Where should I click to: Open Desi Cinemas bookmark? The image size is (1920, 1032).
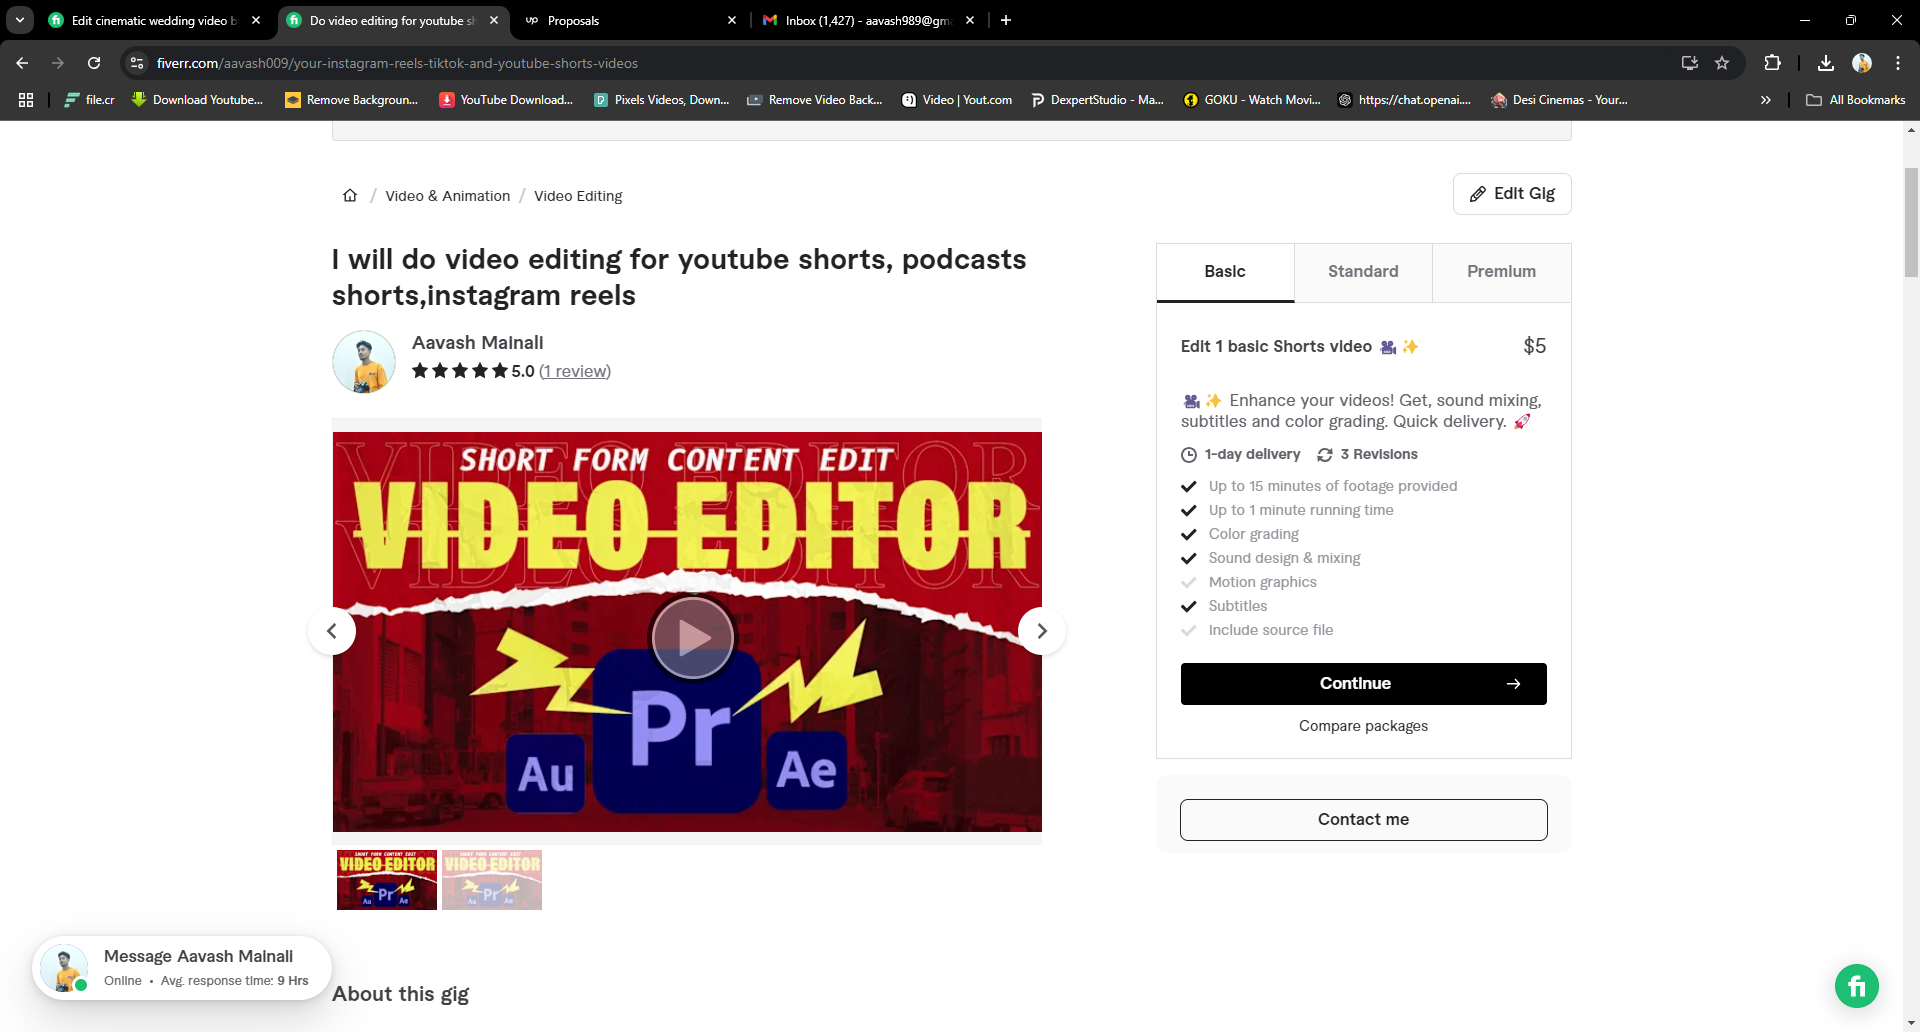click(x=1559, y=100)
